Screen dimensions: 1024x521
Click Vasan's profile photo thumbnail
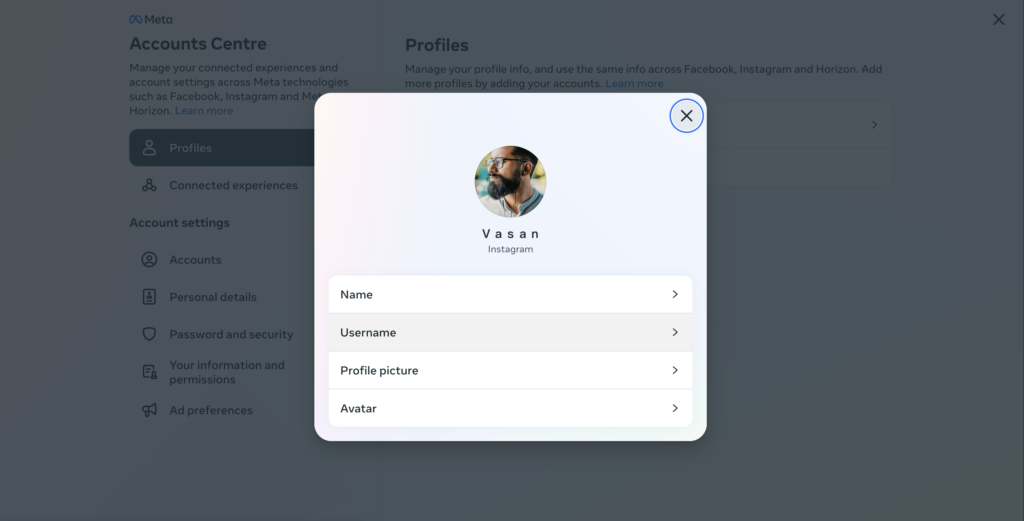click(510, 182)
